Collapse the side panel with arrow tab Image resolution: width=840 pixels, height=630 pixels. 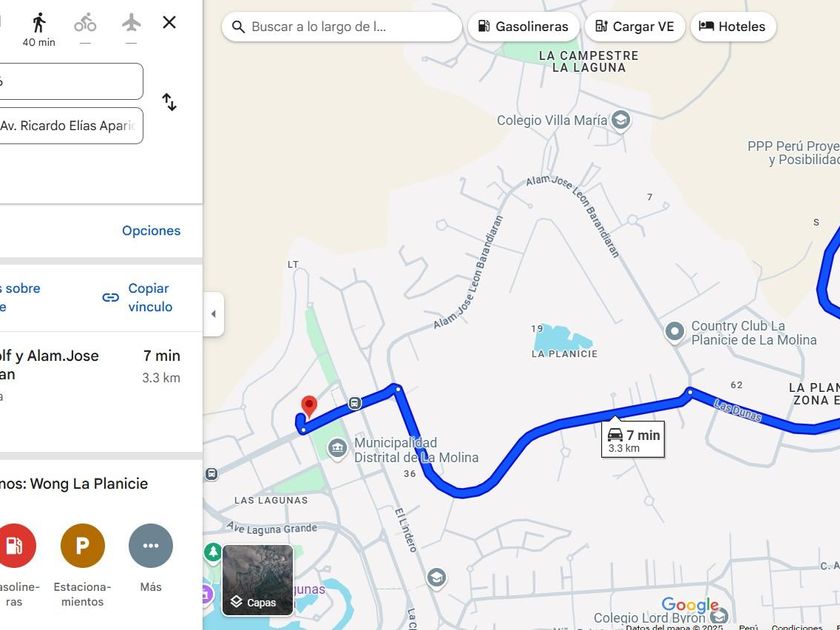pyautogui.click(x=213, y=314)
